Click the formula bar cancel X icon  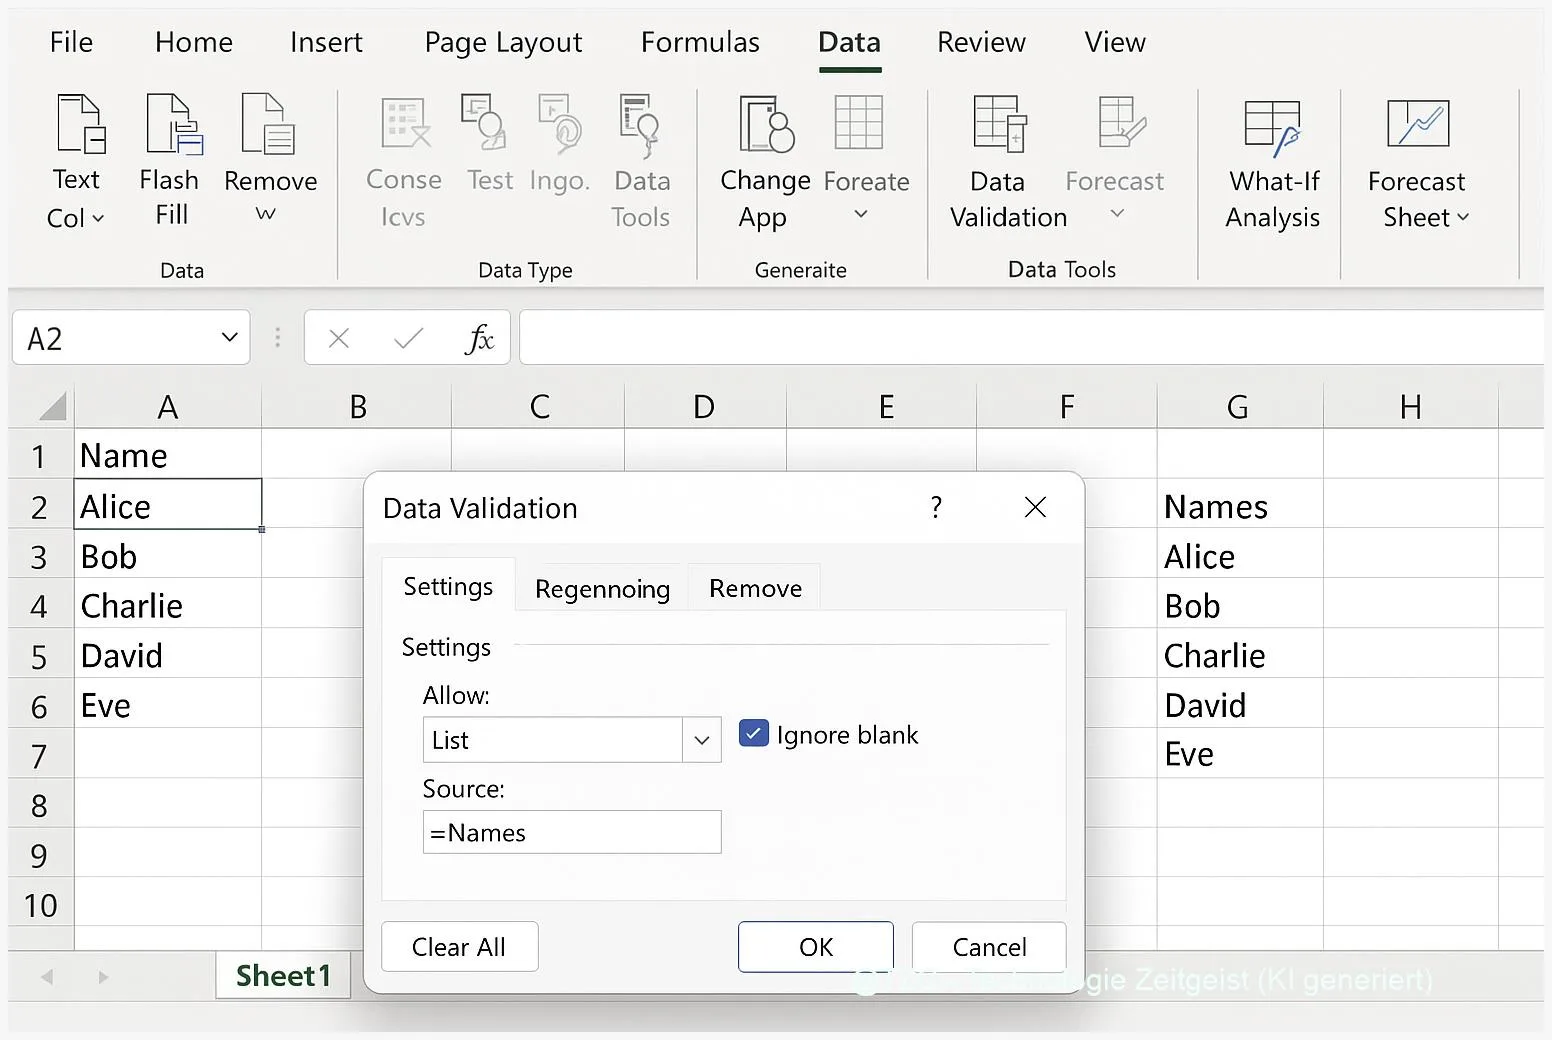(x=339, y=339)
